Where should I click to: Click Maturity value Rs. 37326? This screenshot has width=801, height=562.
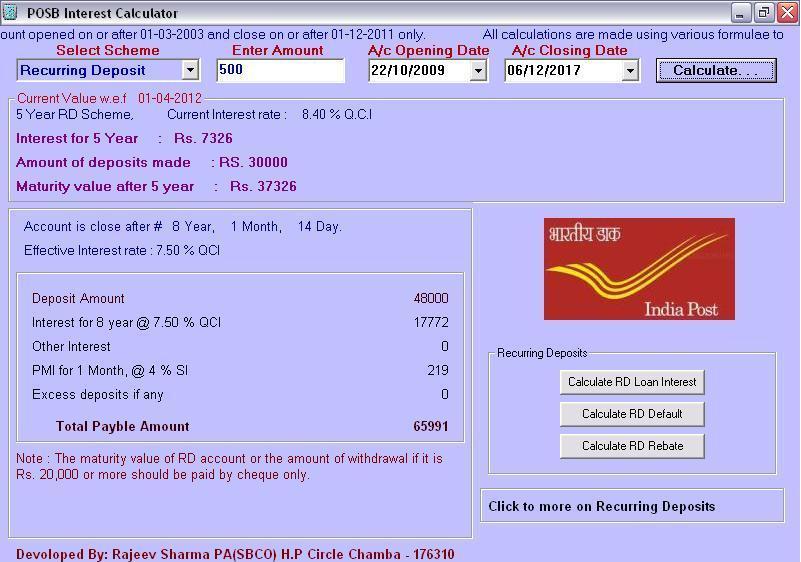263,186
